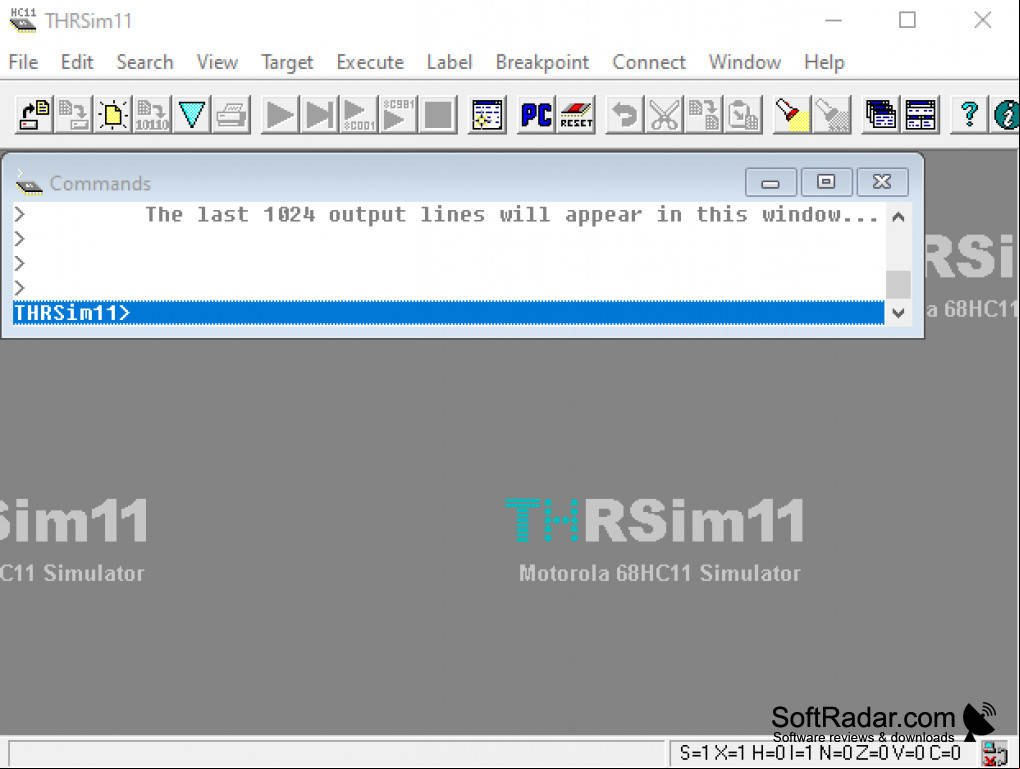Image resolution: width=1020 pixels, height=769 pixels.
Task: Maximize the Commands child window
Action: (827, 182)
